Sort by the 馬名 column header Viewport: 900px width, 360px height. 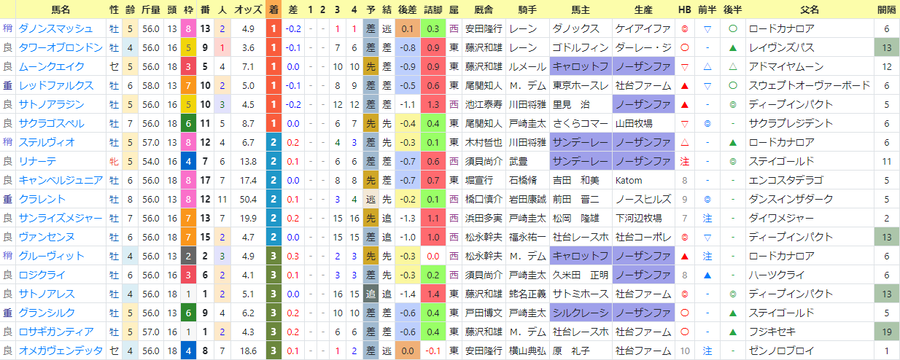click(60, 10)
